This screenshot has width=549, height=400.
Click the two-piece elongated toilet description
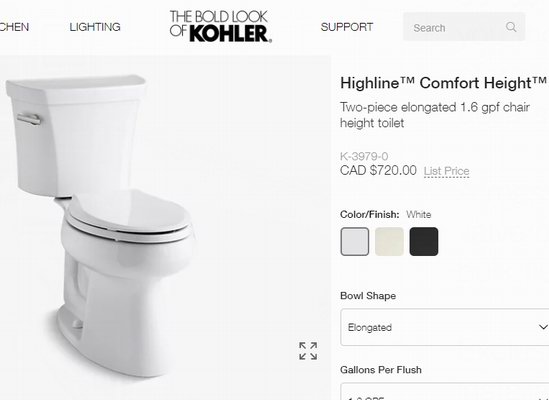pos(435,115)
